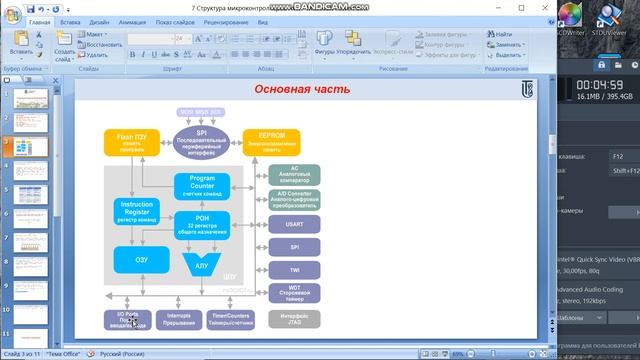Zoom in with the plus button
Image resolution: width=640 pixels, height=360 pixels.
(x=532, y=354)
